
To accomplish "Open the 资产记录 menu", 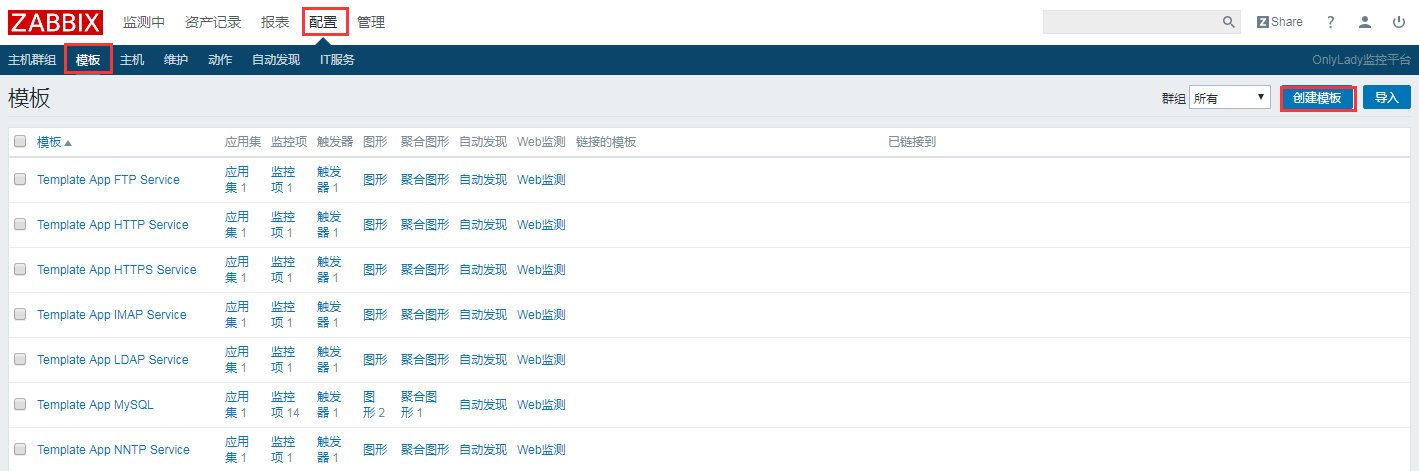I will 213,22.
